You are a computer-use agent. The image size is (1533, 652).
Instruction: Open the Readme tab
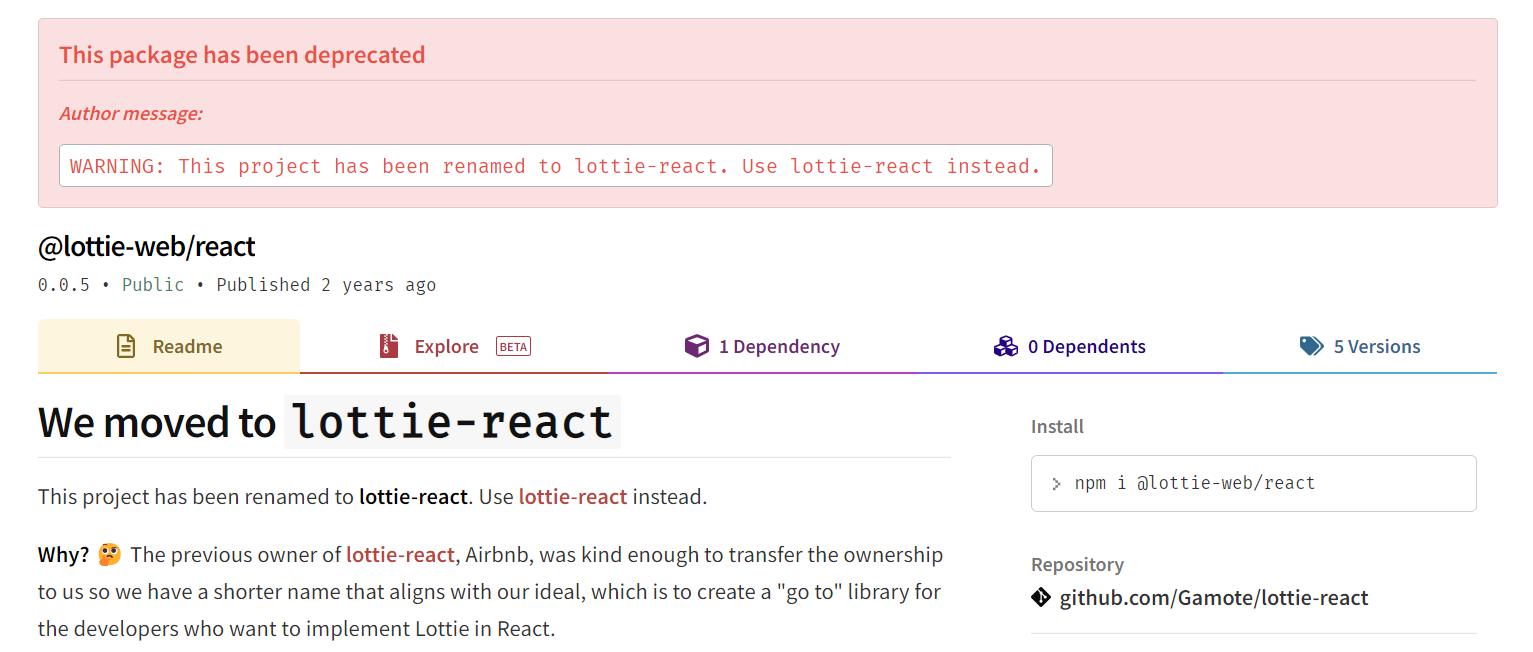[x=168, y=346]
